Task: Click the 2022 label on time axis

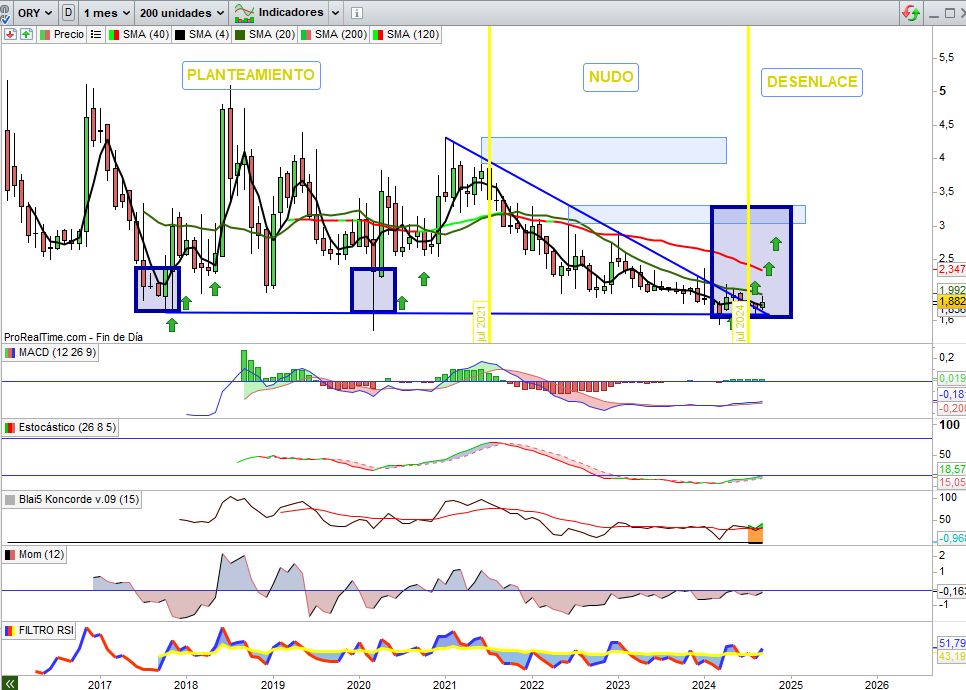Action: [x=532, y=684]
